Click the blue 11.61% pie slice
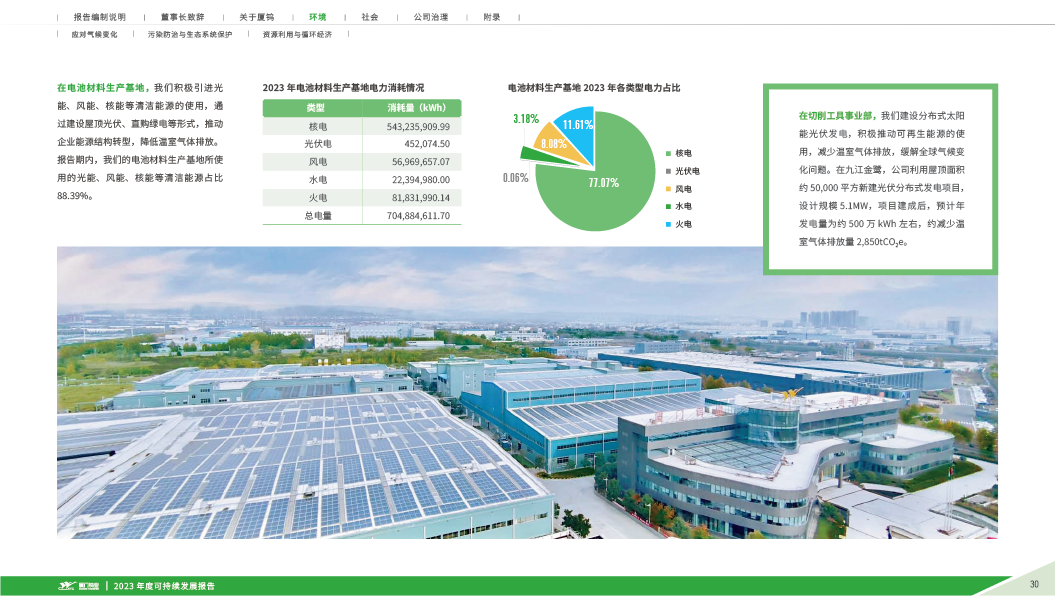 coord(579,125)
